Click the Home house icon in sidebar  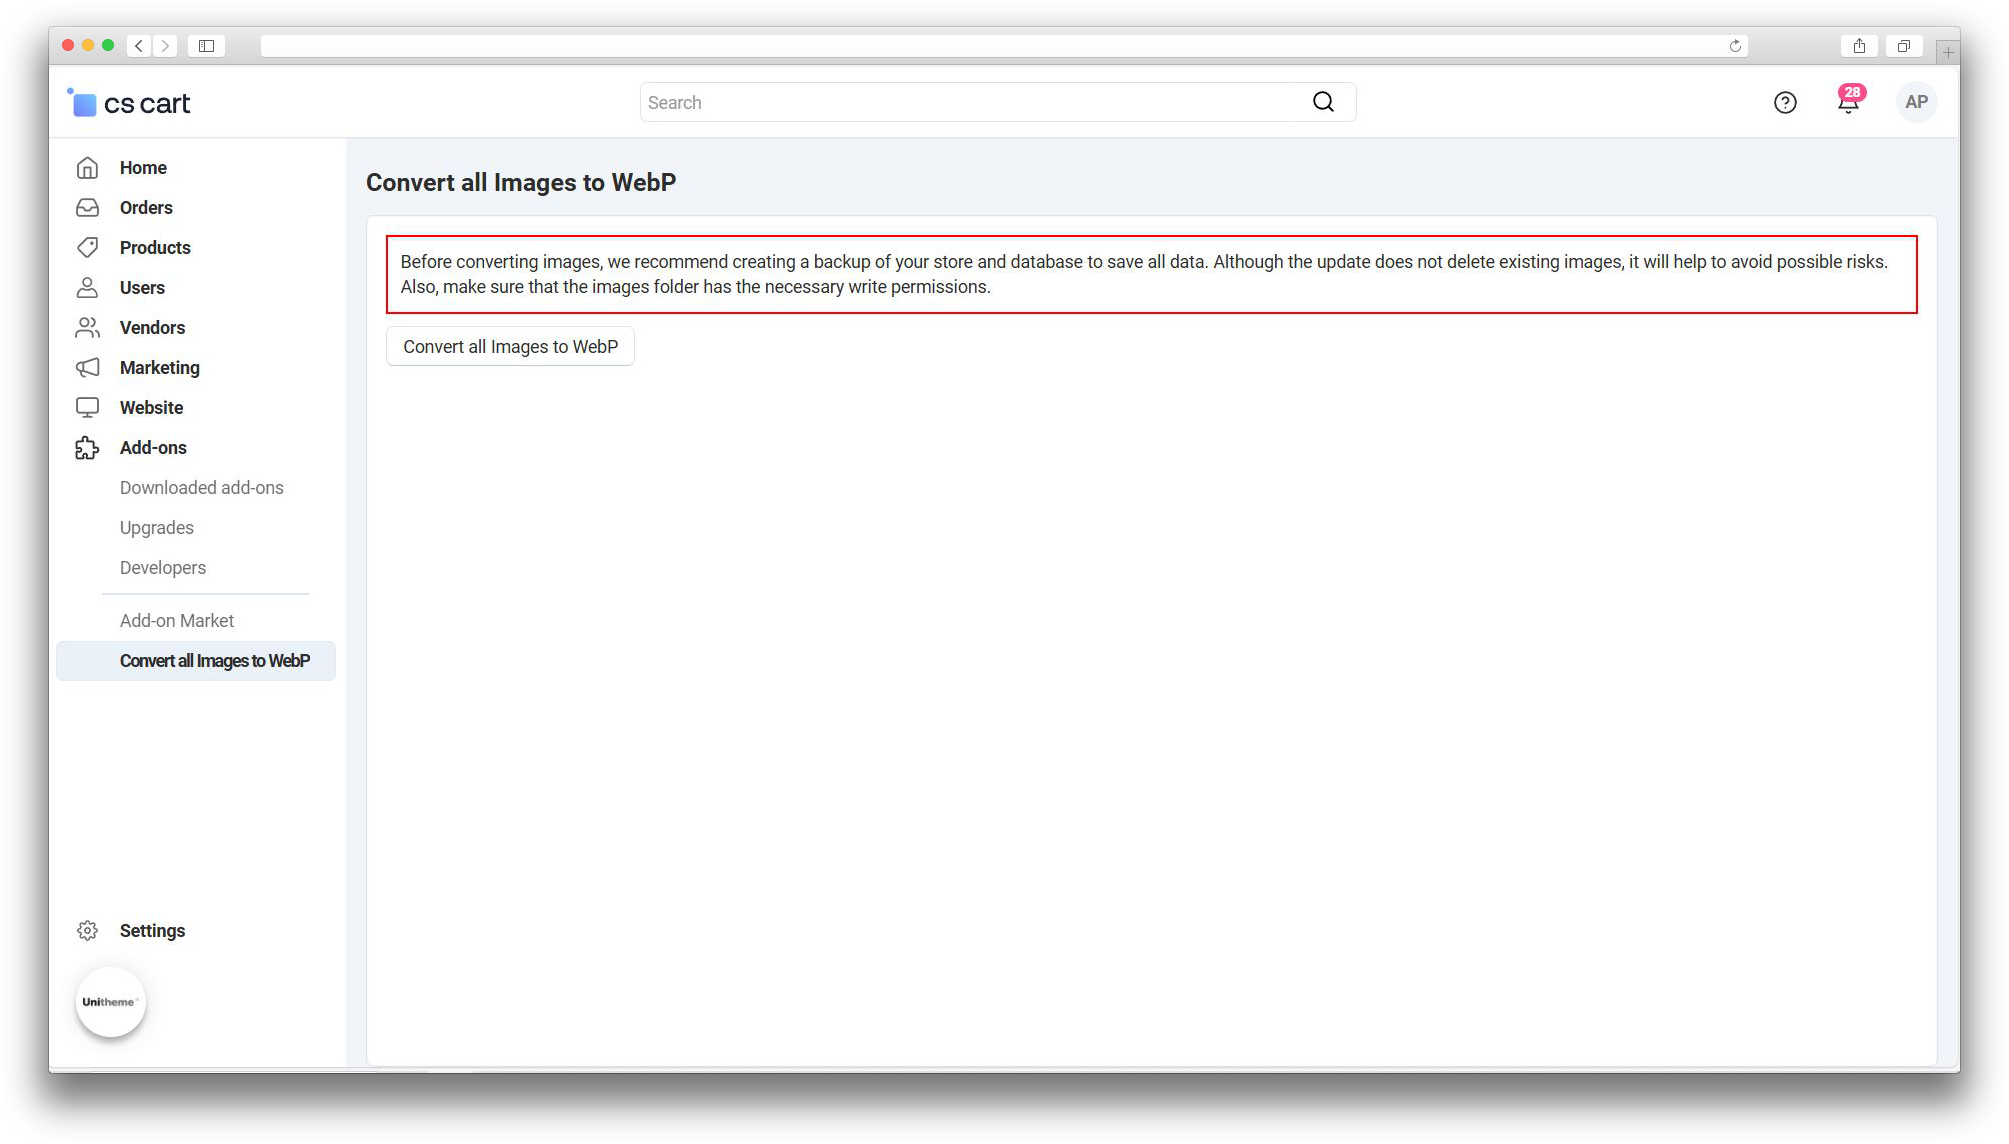pos(88,168)
